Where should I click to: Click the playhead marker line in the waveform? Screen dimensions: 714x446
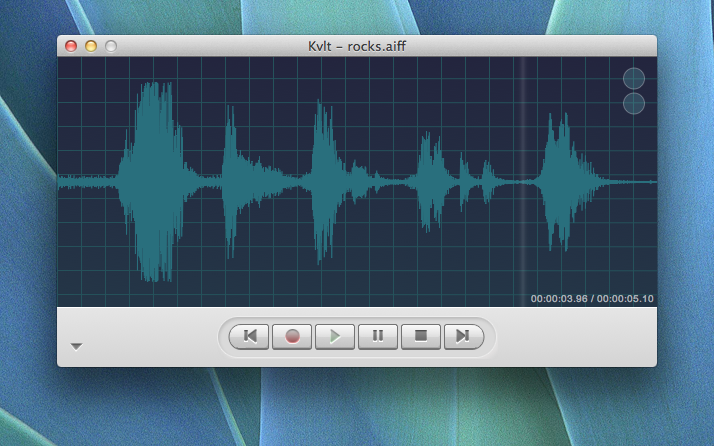(x=523, y=181)
